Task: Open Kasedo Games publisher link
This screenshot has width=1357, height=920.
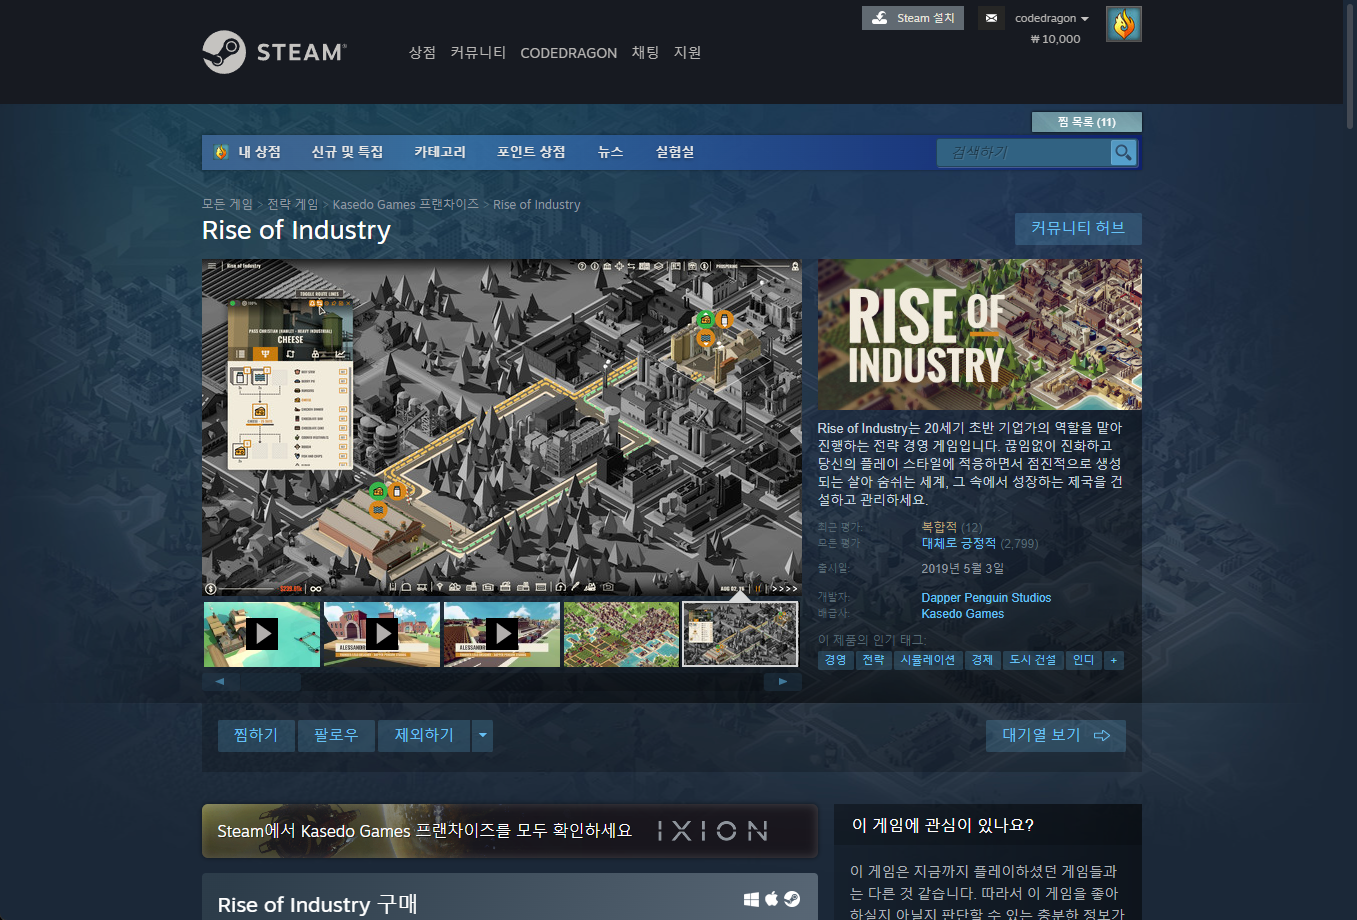Action: [963, 614]
